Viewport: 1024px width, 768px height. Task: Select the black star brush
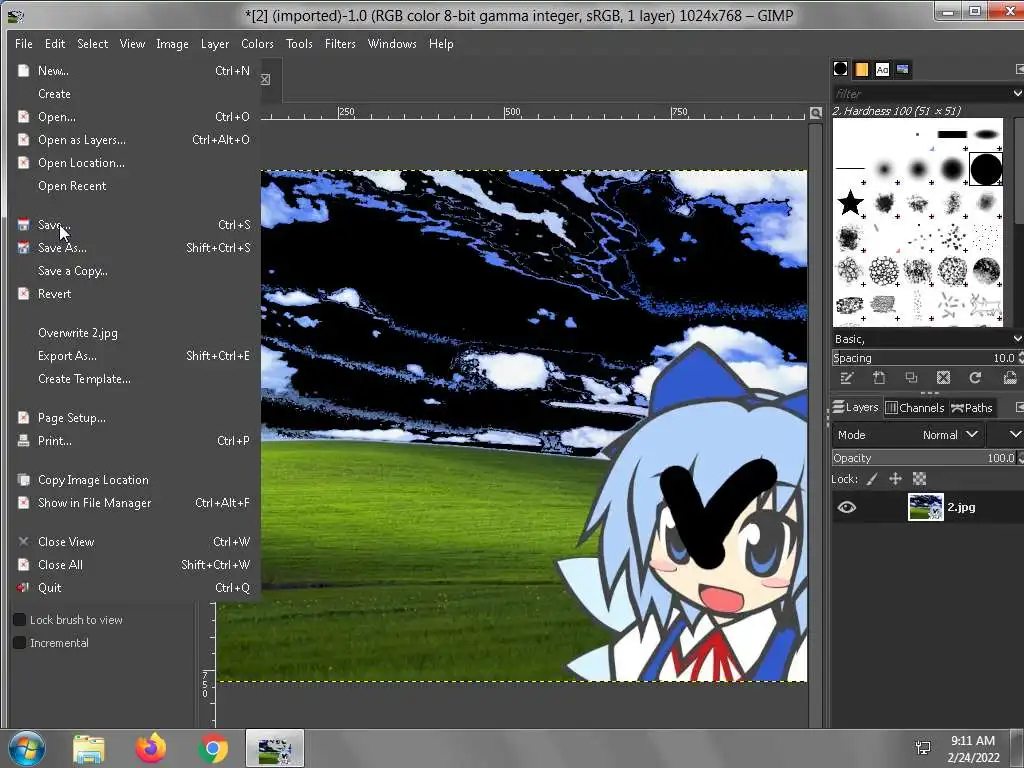click(x=850, y=203)
